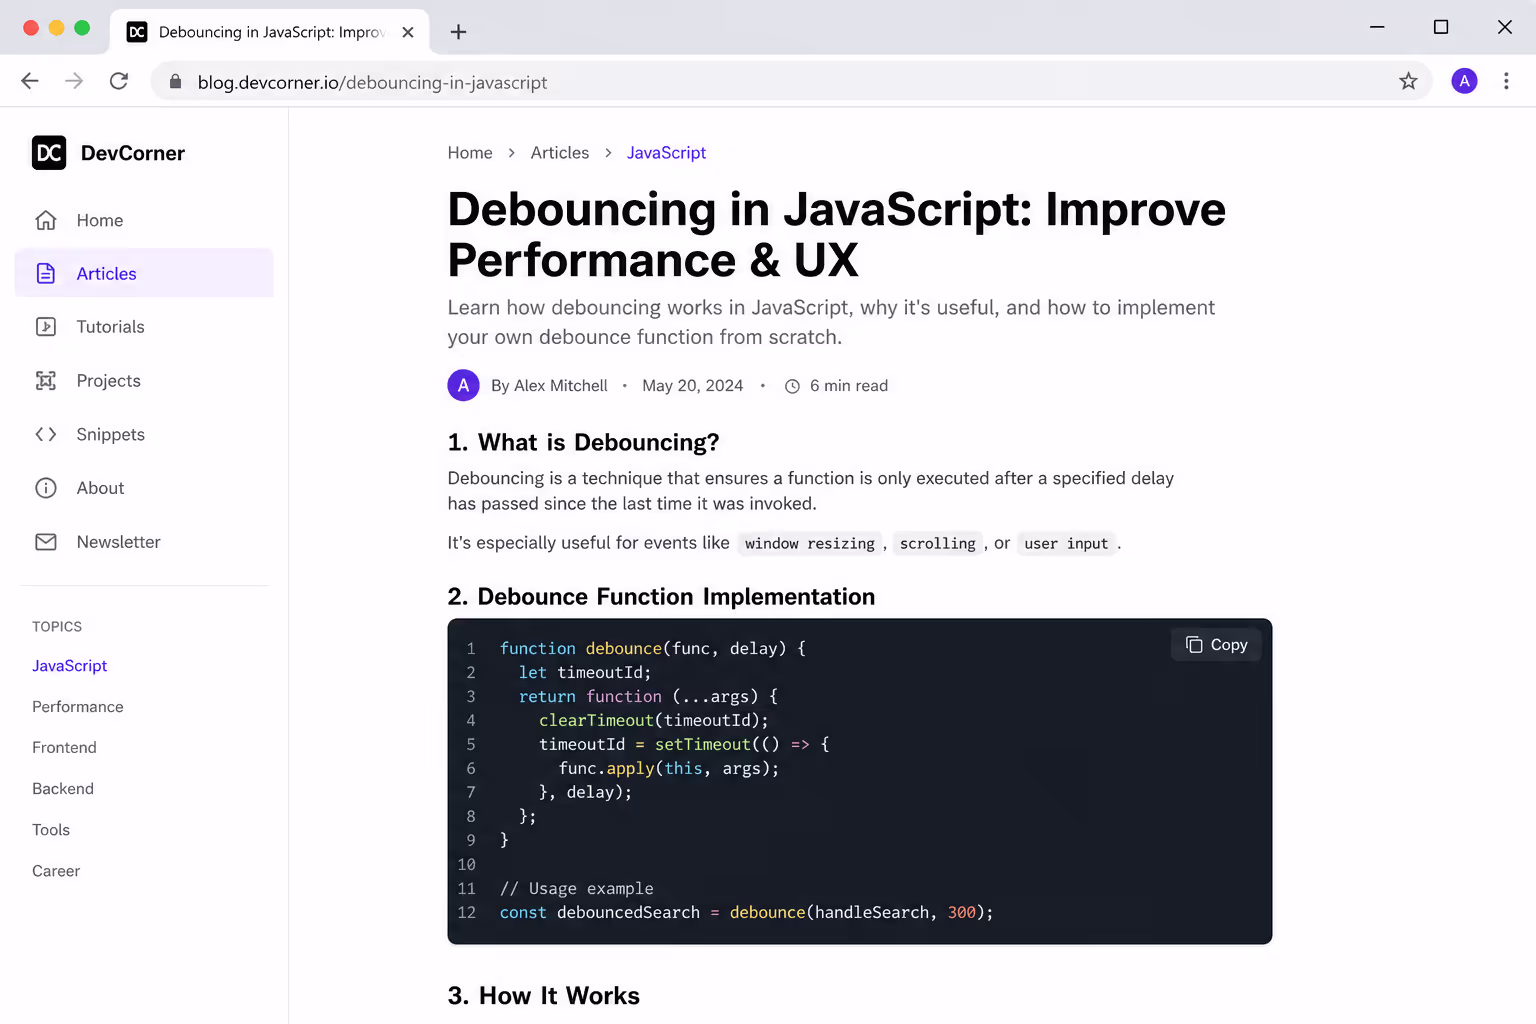Click the Articles breadcrumb link

[x=560, y=153]
